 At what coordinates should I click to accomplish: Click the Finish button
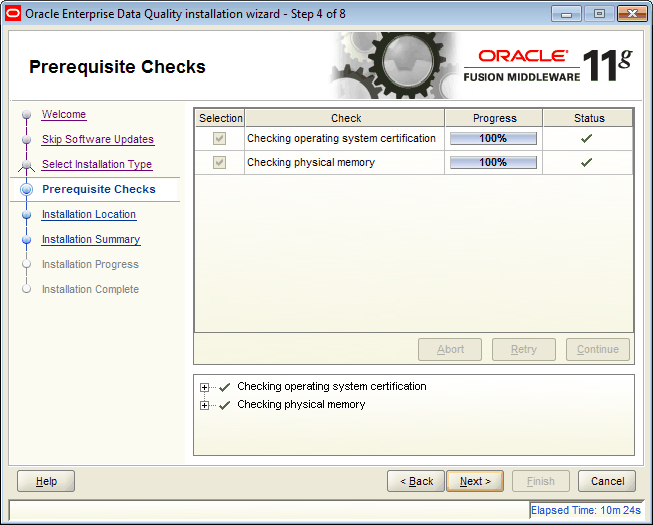click(541, 481)
